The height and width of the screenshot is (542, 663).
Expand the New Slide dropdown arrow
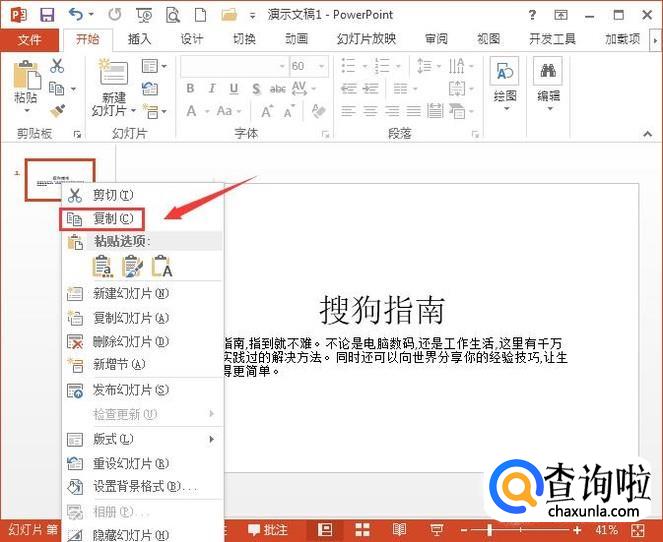133,111
